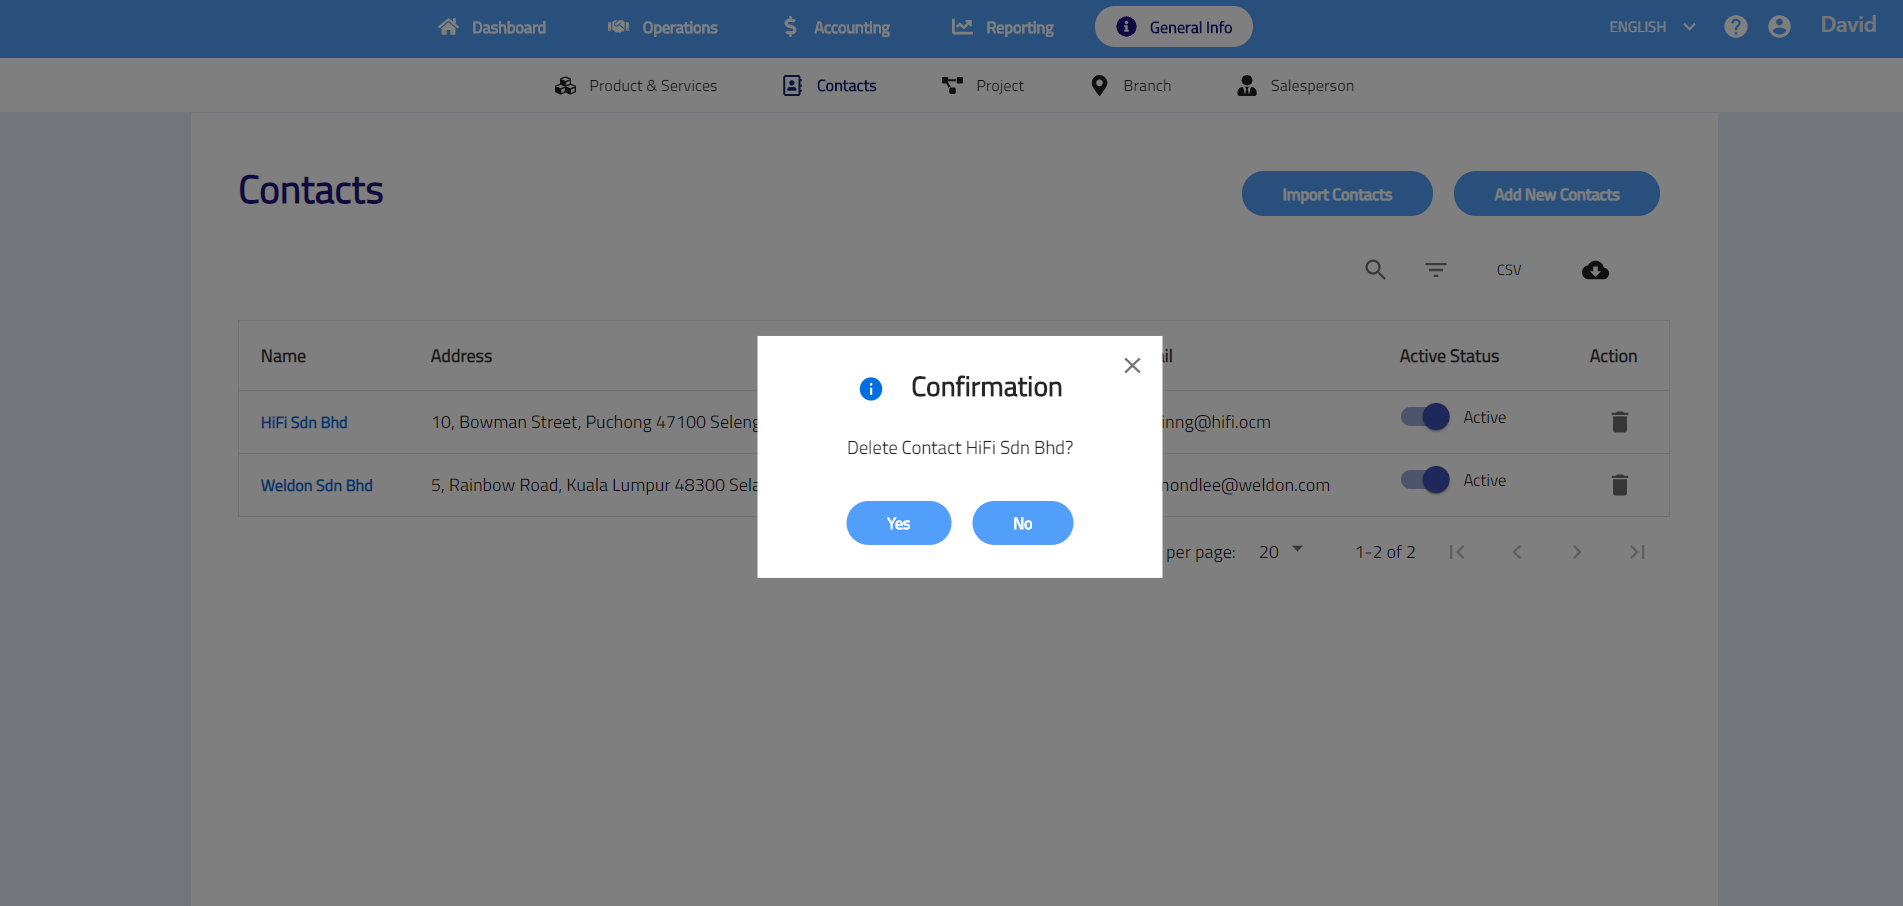Image resolution: width=1903 pixels, height=906 pixels.
Task: Toggle Active status for Weldon Sdn Bhd
Action: [1425, 480]
